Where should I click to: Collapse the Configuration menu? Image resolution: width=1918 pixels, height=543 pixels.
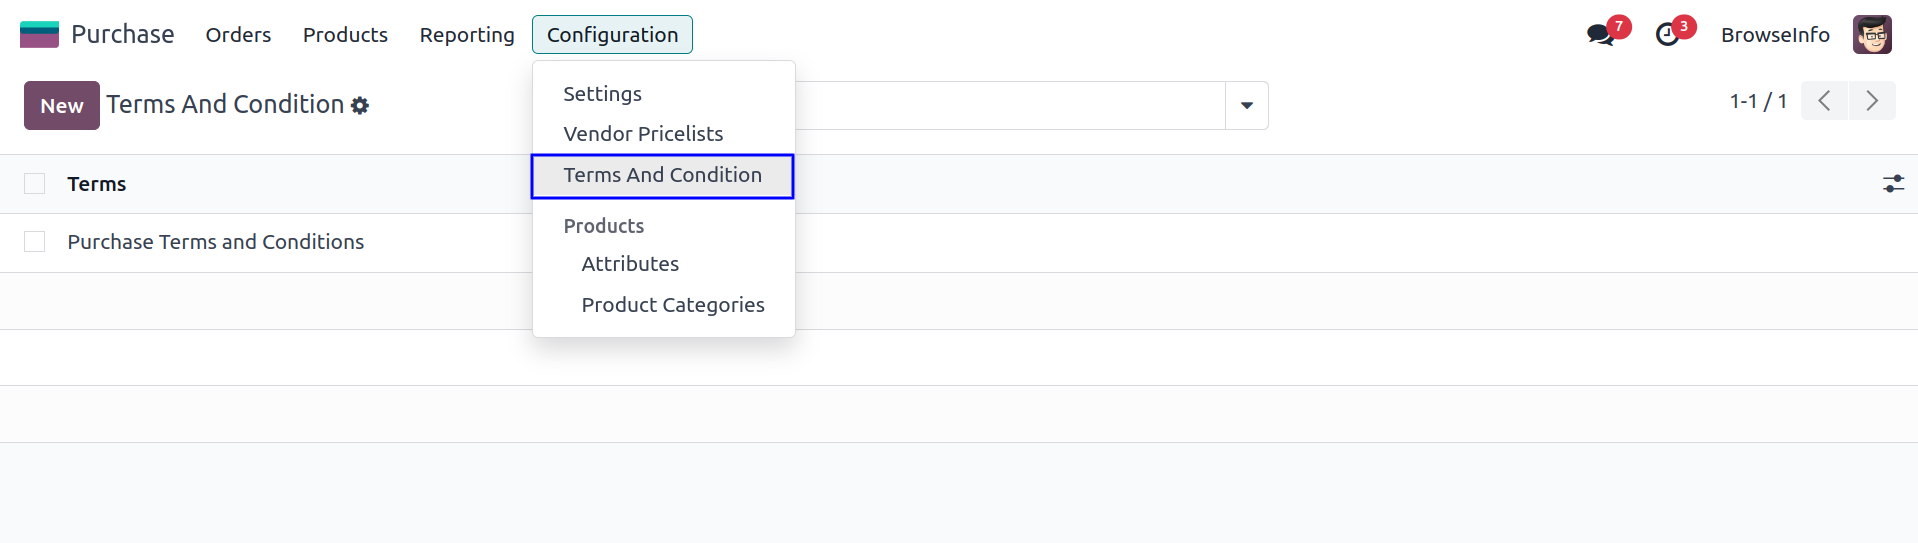click(612, 35)
